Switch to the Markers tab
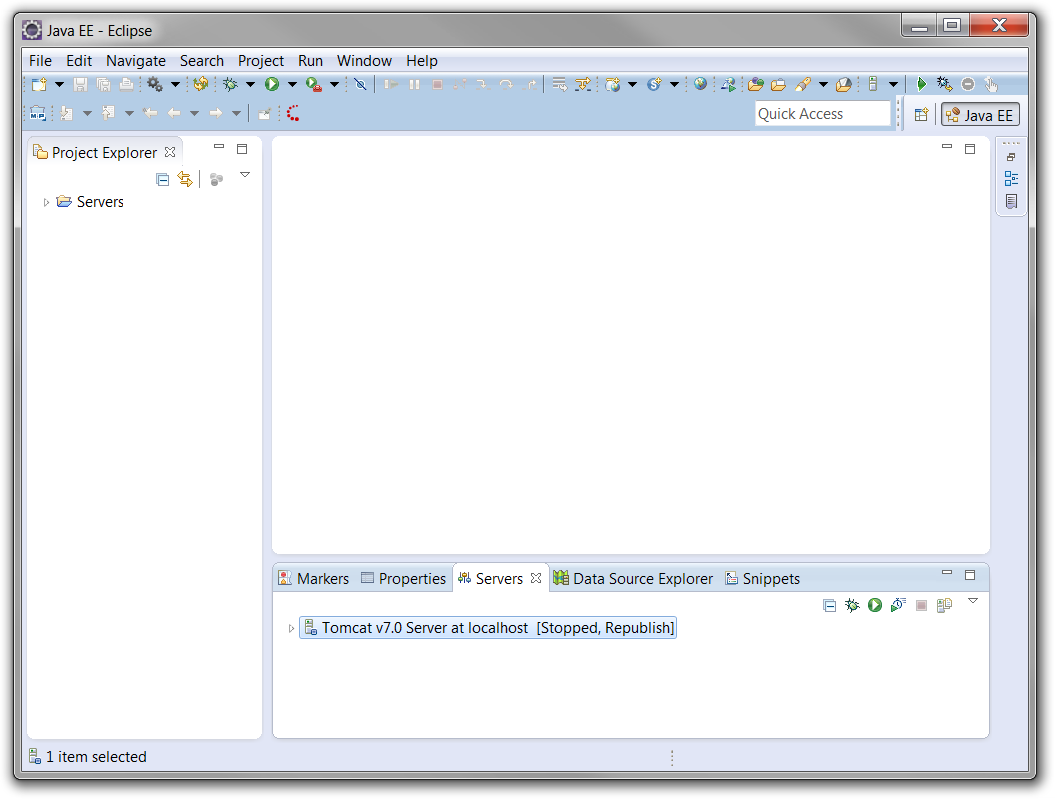This screenshot has width=1055, height=799. [x=314, y=579]
